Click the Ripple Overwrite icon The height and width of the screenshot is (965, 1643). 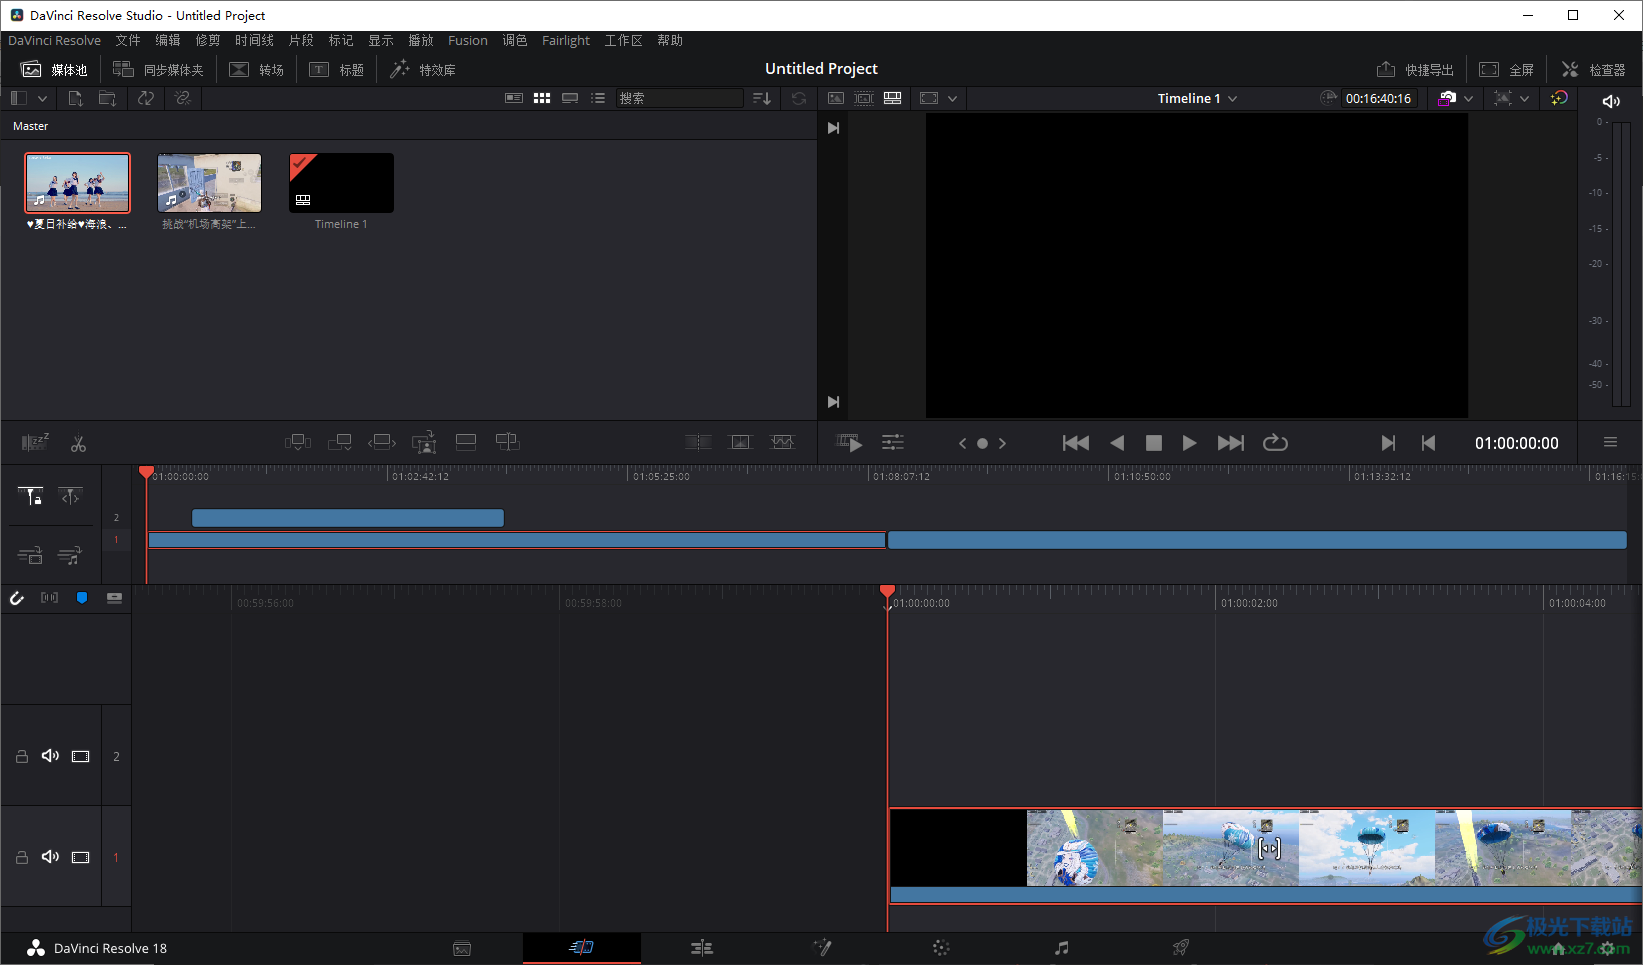click(382, 442)
